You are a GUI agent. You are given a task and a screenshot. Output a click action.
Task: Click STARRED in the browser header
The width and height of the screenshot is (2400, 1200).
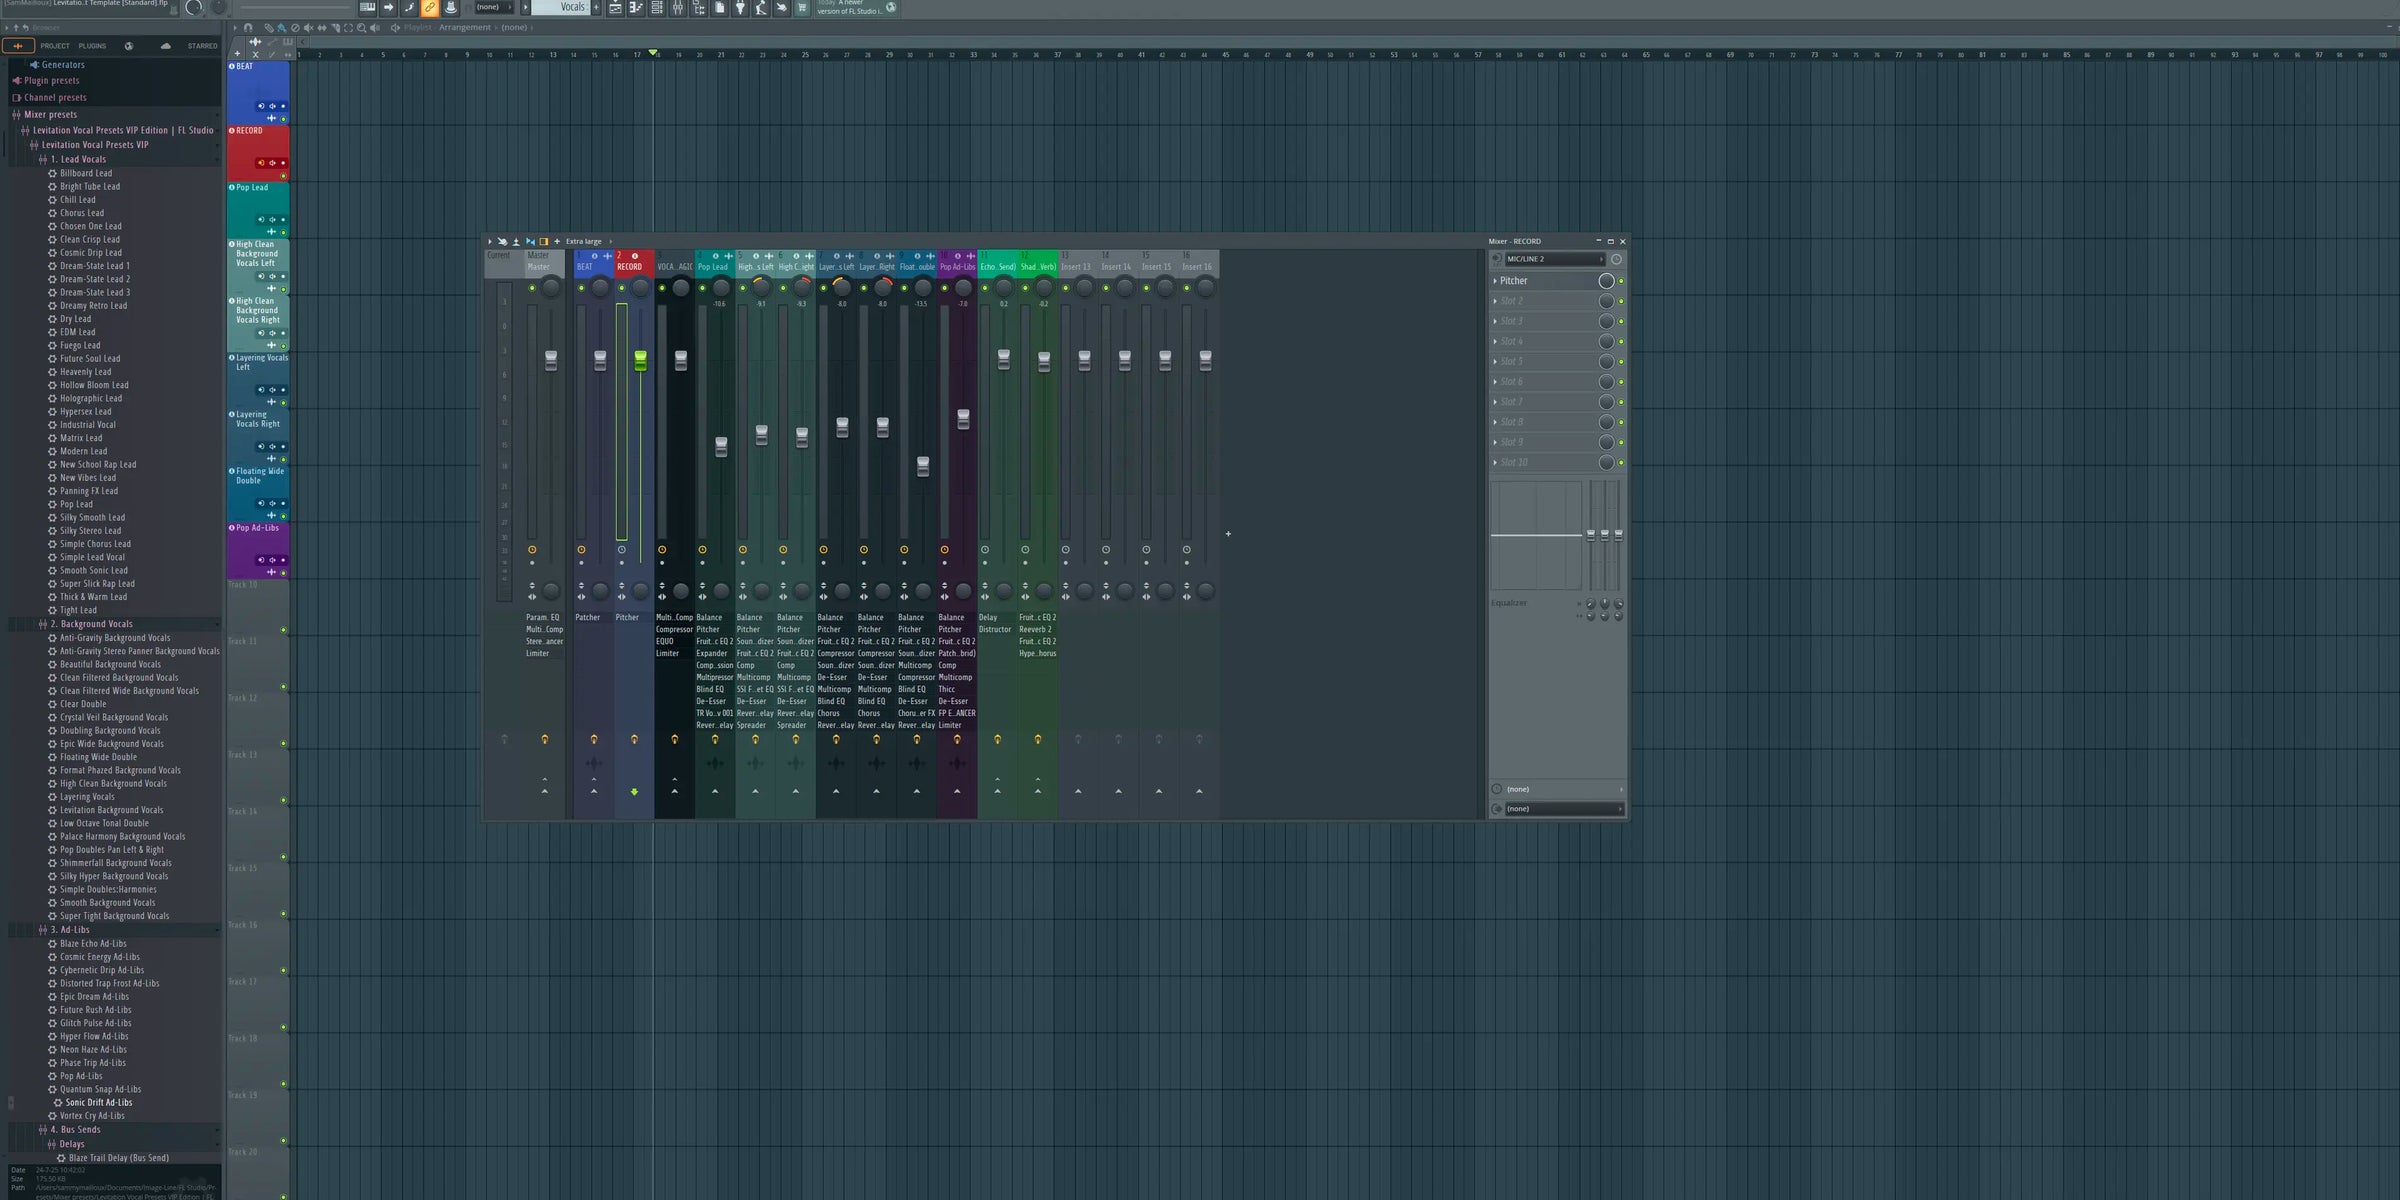pyautogui.click(x=203, y=45)
